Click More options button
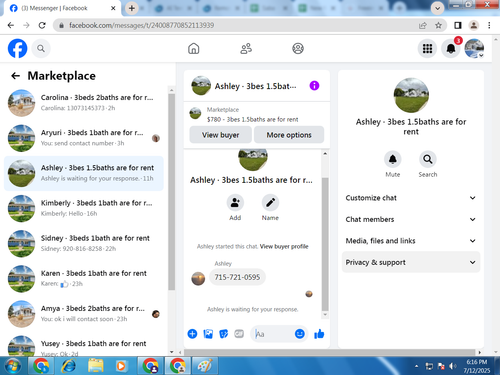The width and height of the screenshot is (500, 375). pos(289,135)
